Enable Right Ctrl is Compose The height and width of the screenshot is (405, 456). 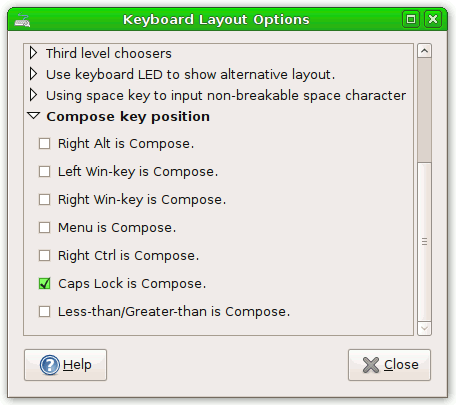[44, 256]
